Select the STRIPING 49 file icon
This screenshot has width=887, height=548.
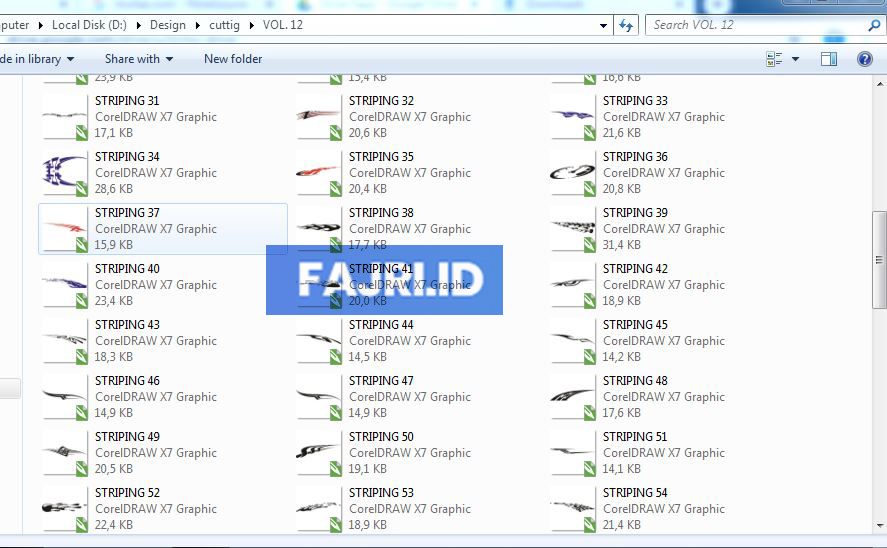point(65,453)
